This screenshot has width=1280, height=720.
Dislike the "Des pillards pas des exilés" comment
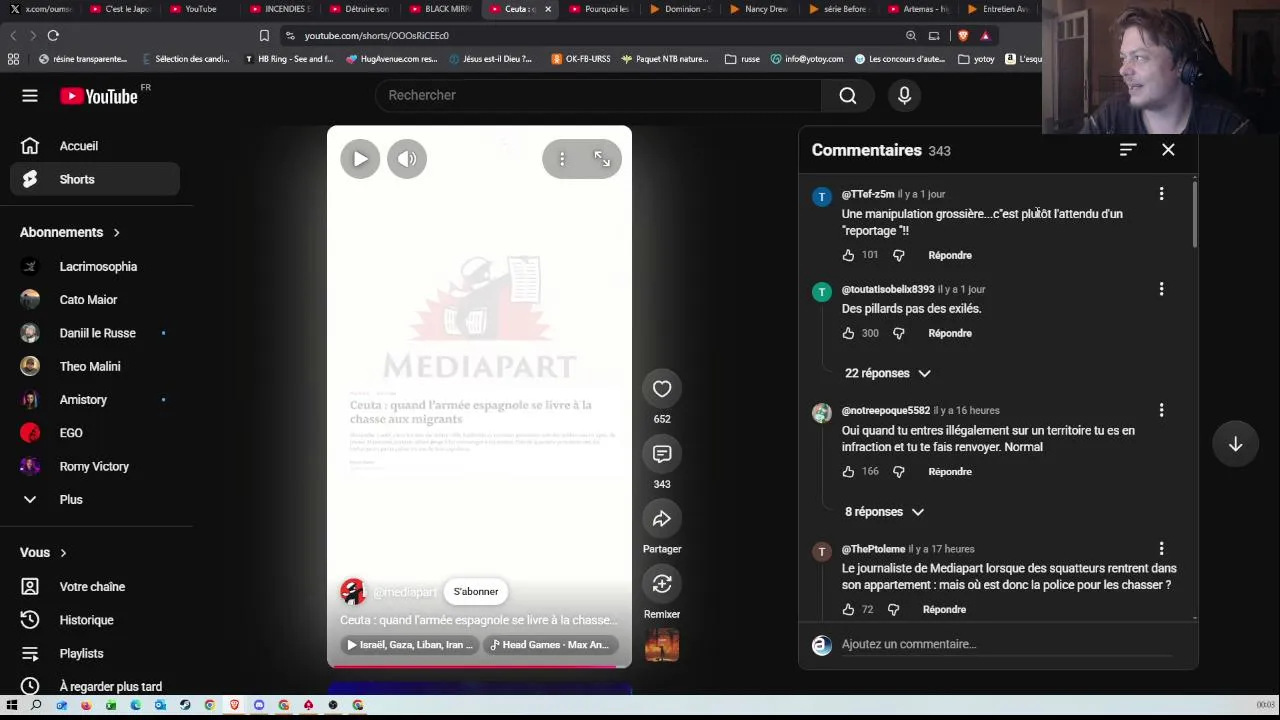coord(898,333)
